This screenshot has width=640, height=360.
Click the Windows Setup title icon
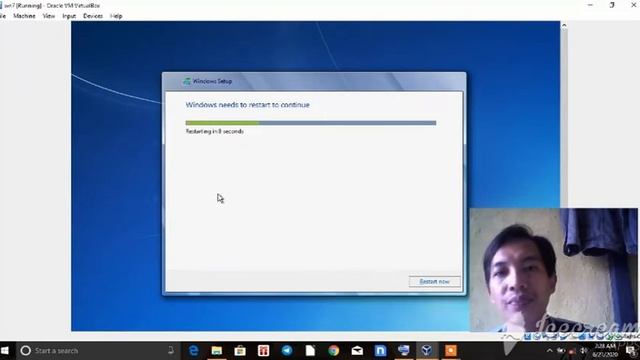[187, 81]
